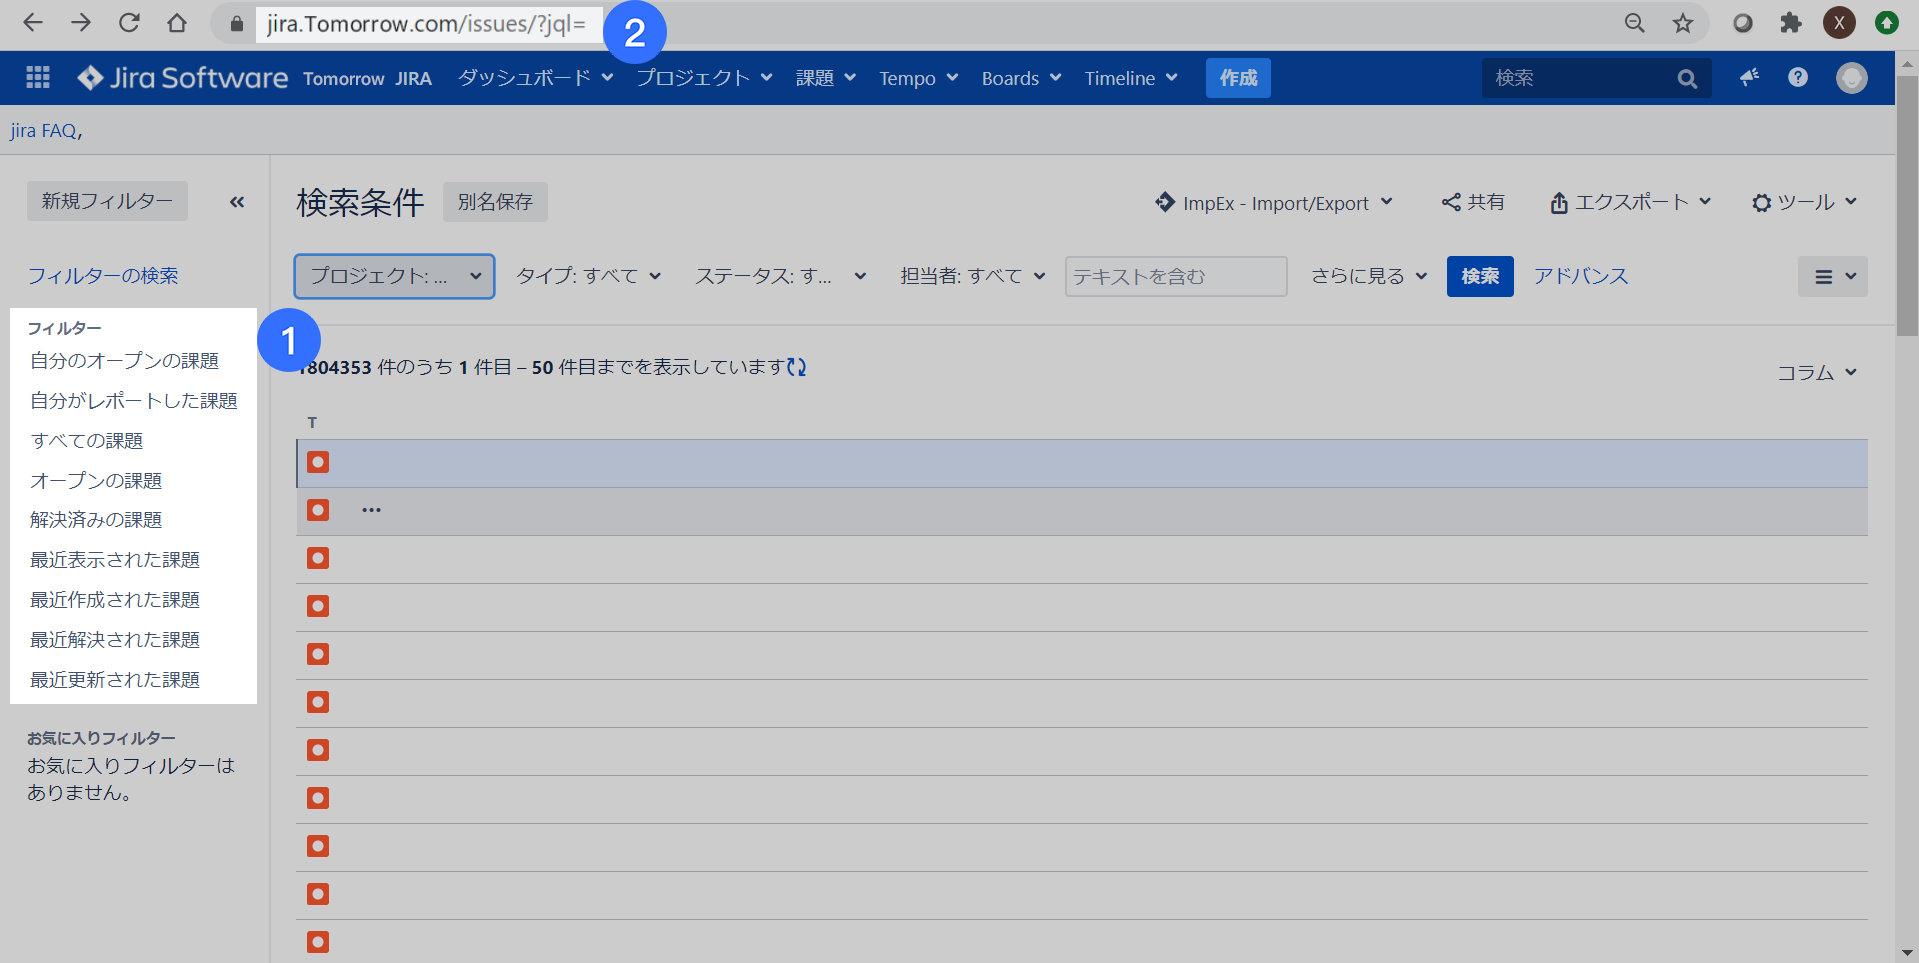Open the user profile avatar

[x=1851, y=78]
